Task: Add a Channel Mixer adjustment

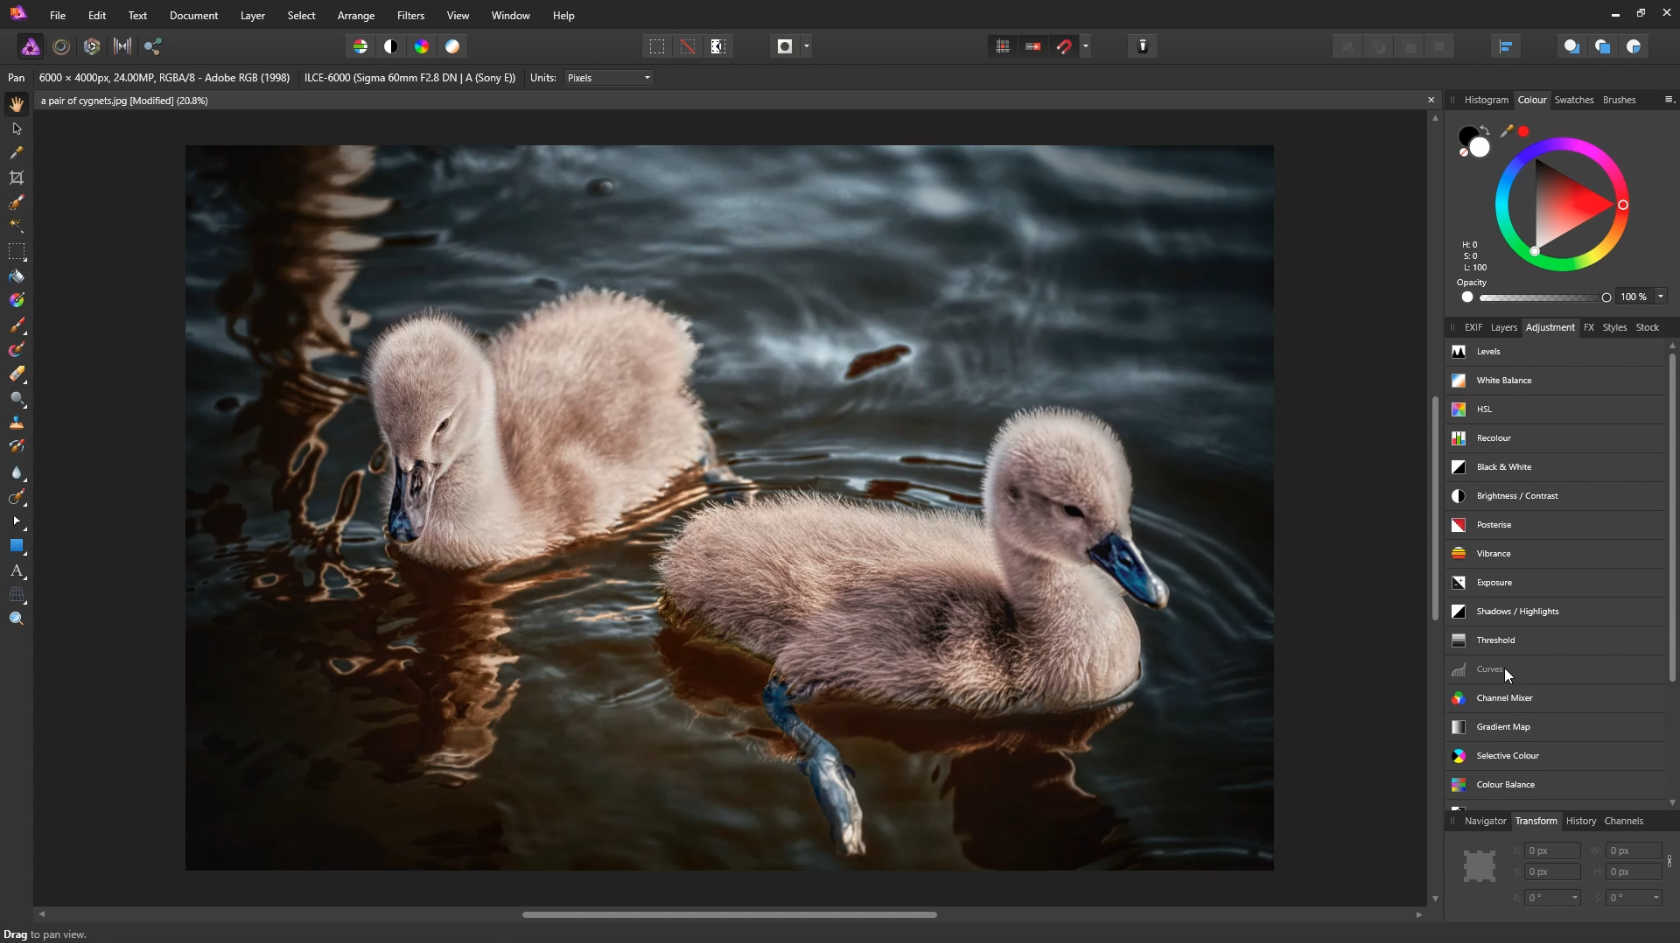Action: (1504, 698)
